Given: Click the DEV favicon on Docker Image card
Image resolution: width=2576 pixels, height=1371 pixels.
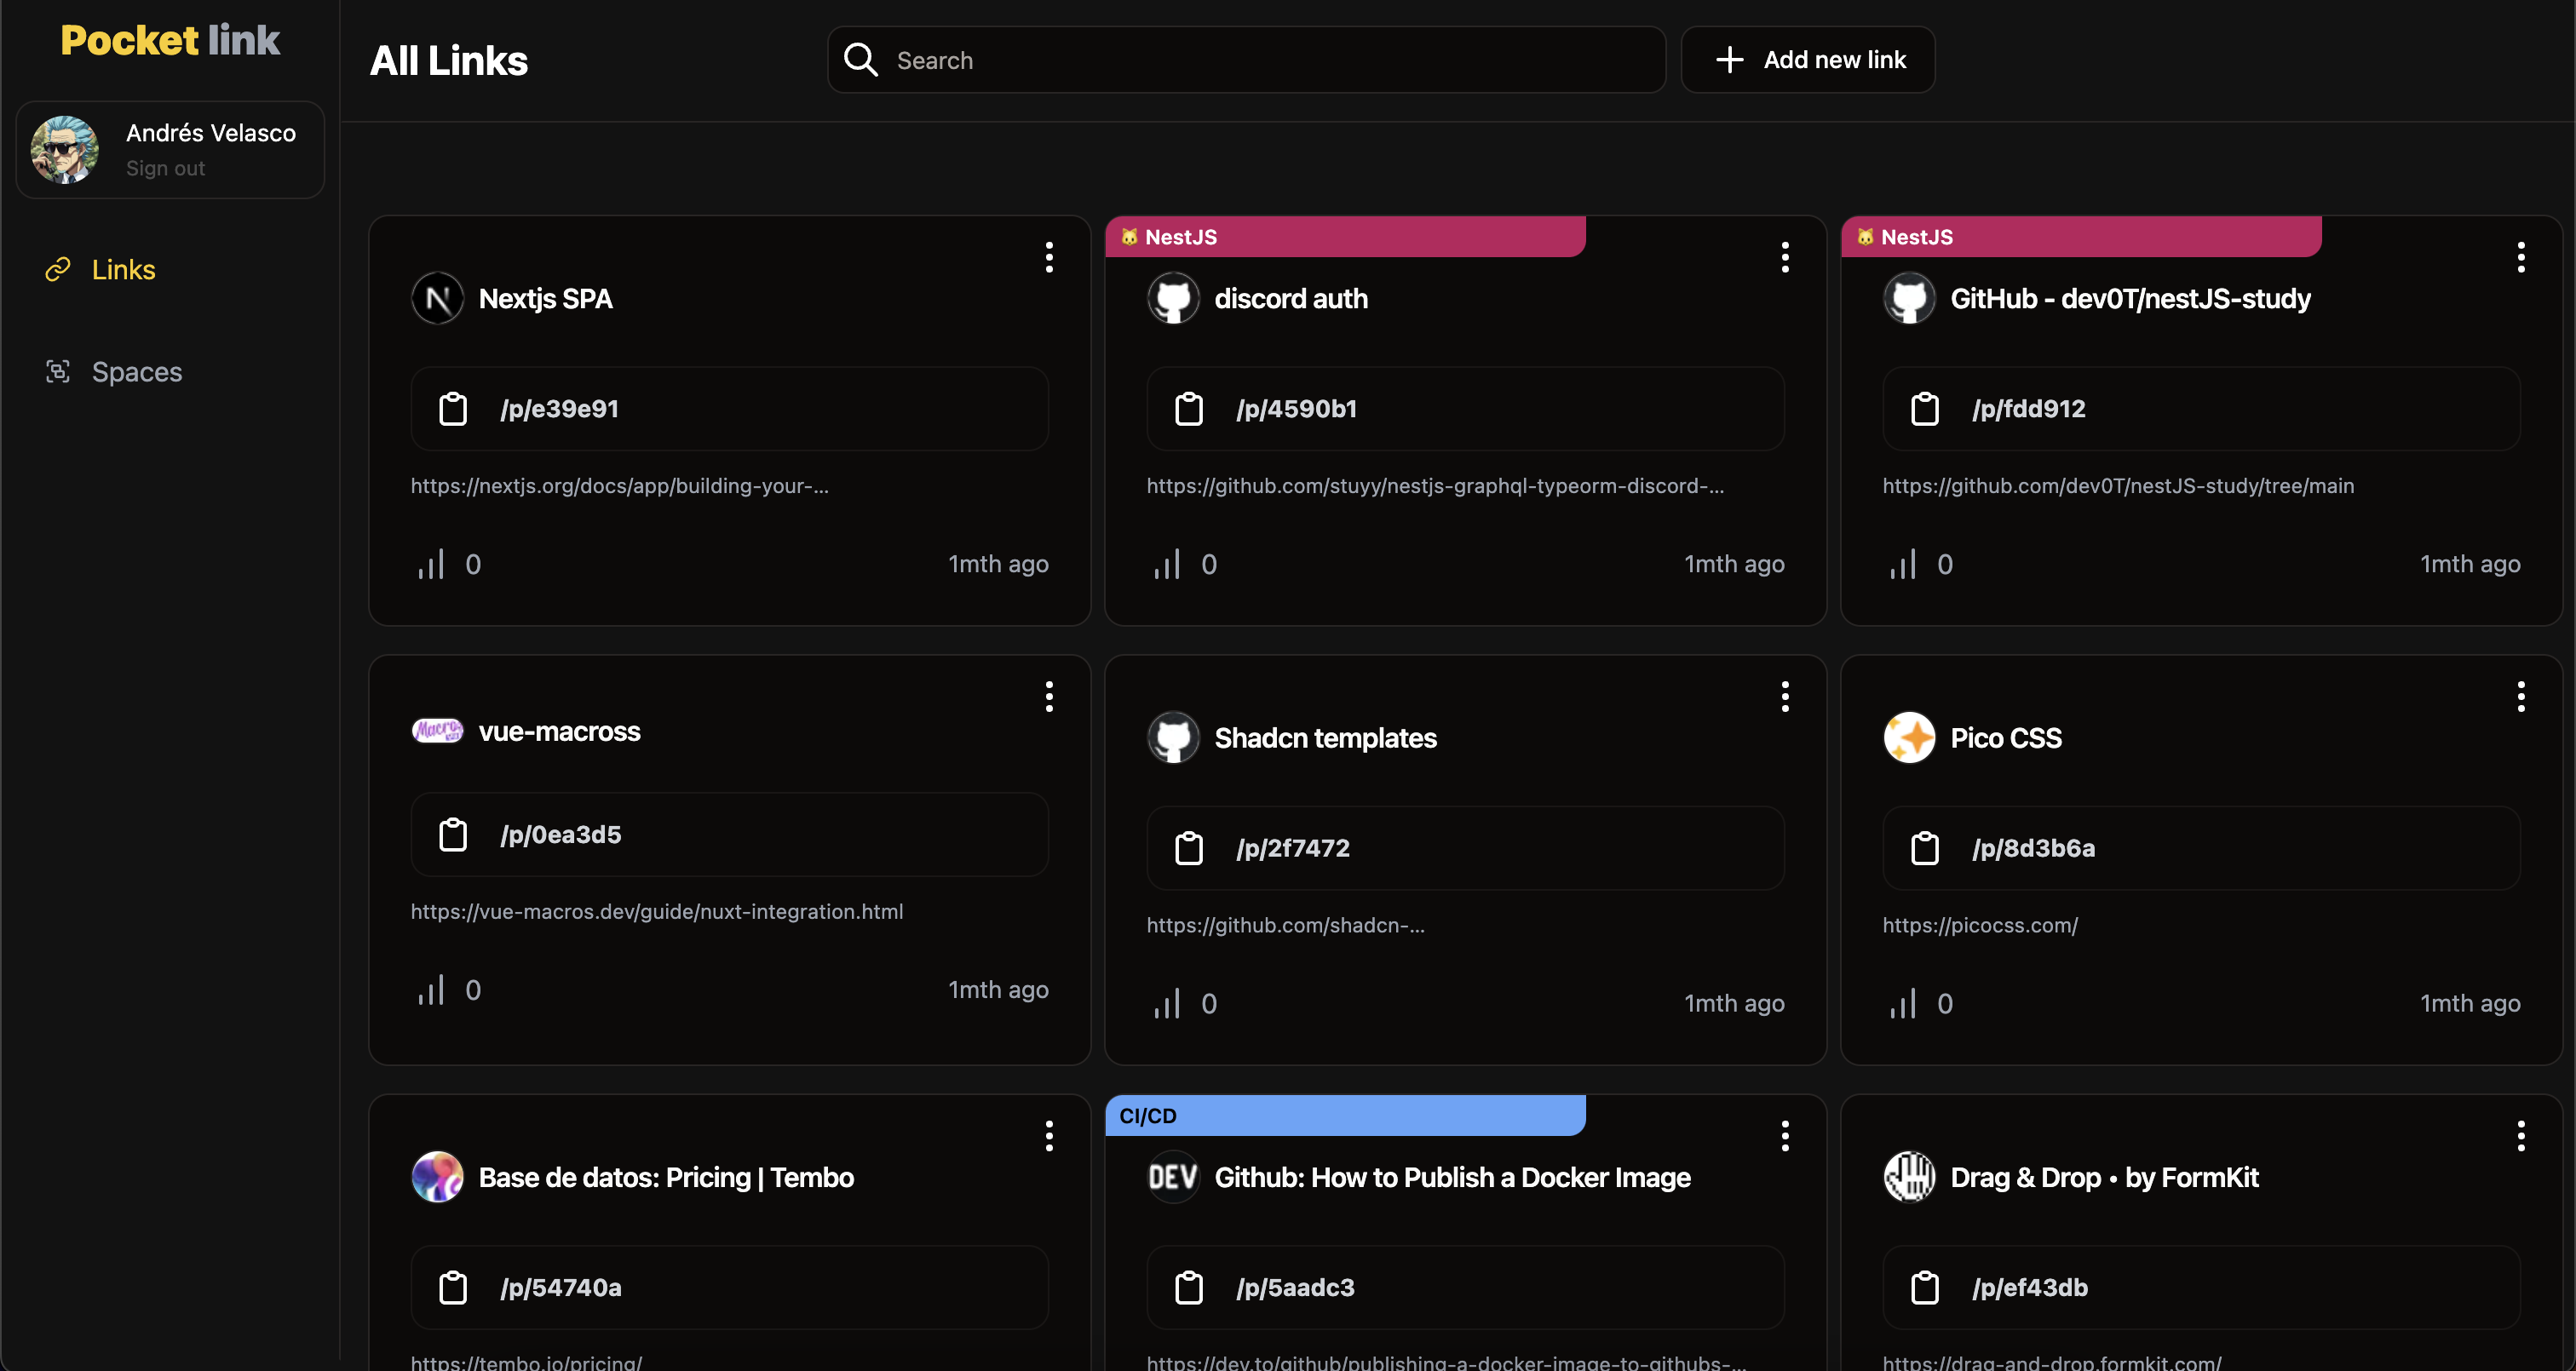Looking at the screenshot, I should coord(1173,1177).
